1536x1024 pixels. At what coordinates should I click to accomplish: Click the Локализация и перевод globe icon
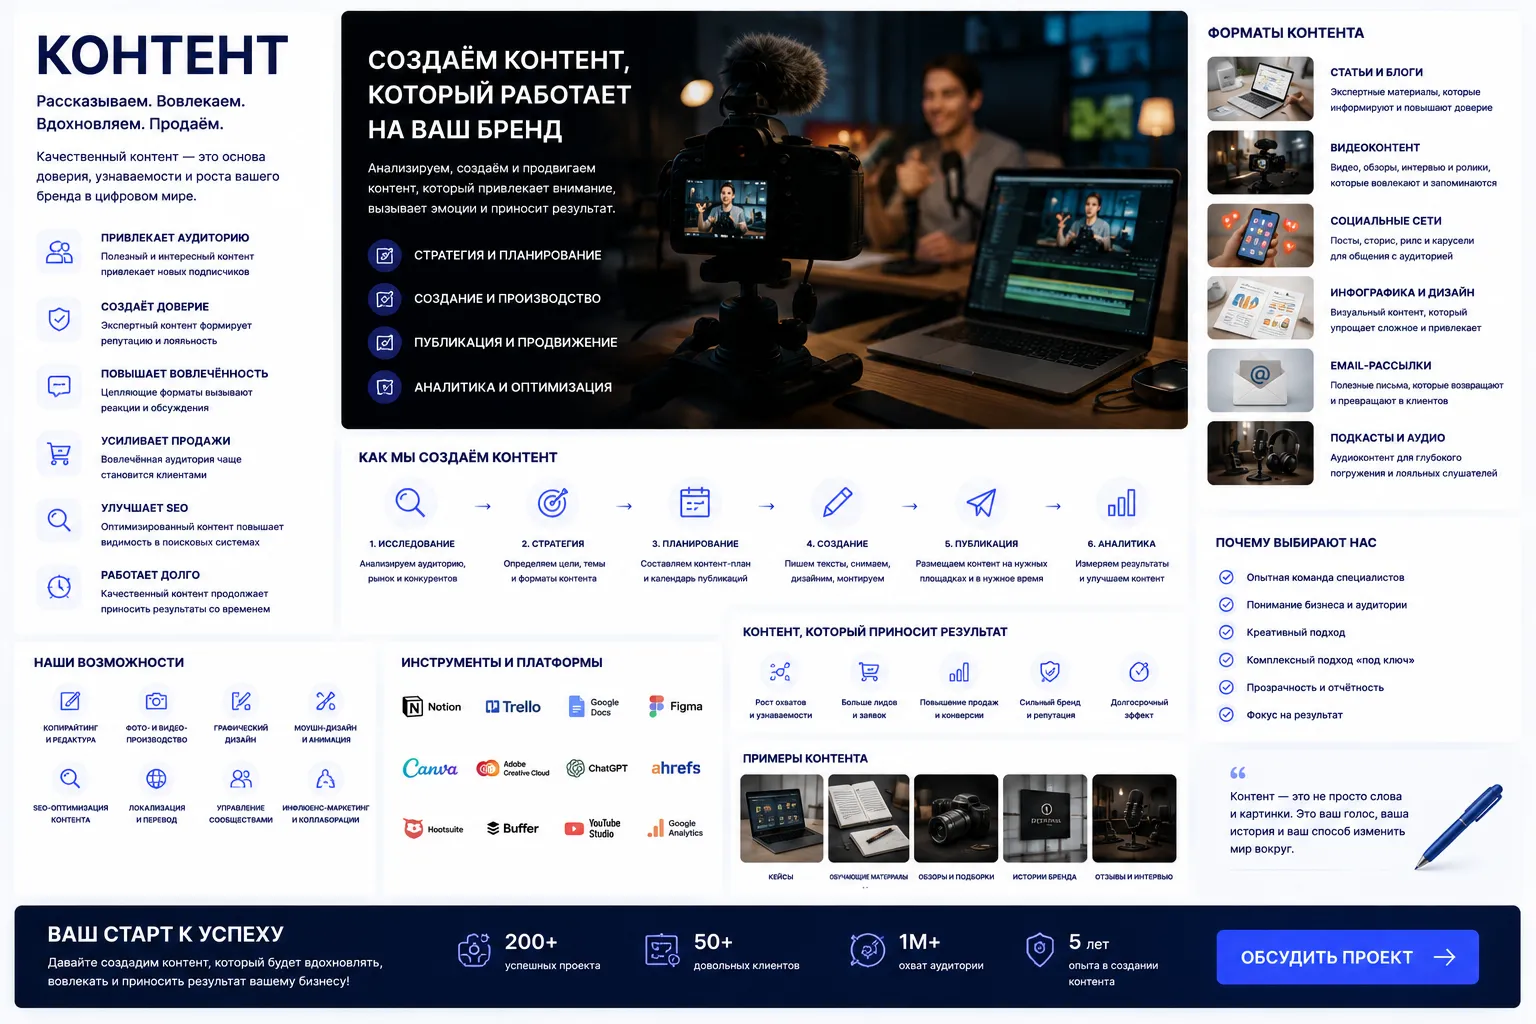pos(156,778)
